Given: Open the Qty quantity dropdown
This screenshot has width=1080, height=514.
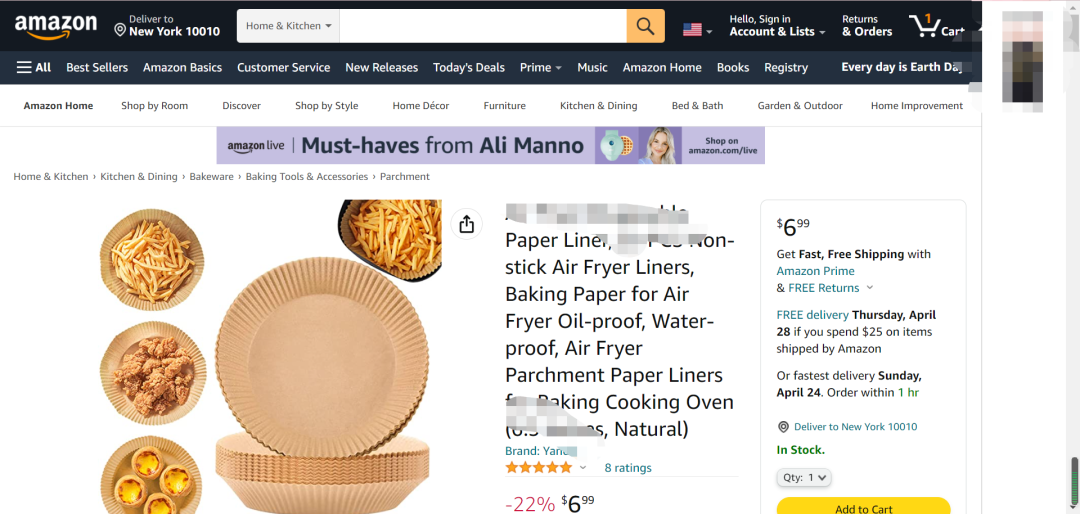Looking at the screenshot, I should 803,477.
